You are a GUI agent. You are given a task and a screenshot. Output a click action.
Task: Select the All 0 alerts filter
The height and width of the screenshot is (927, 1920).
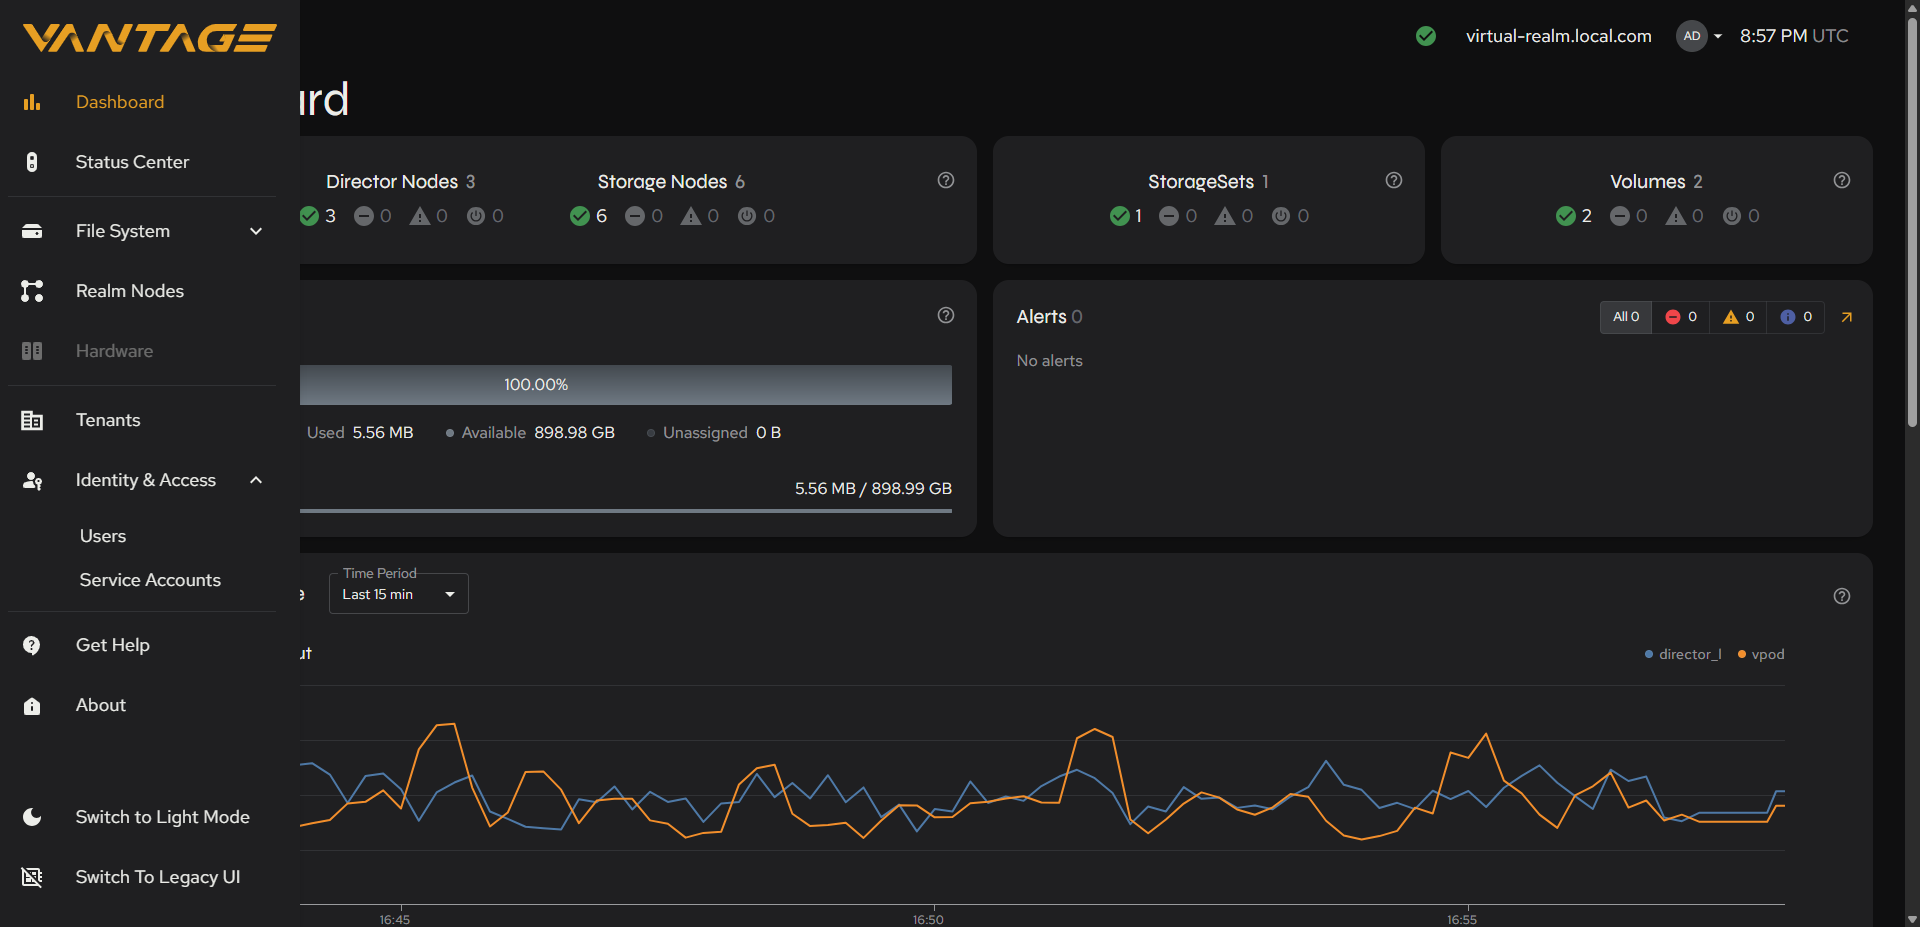tap(1626, 317)
